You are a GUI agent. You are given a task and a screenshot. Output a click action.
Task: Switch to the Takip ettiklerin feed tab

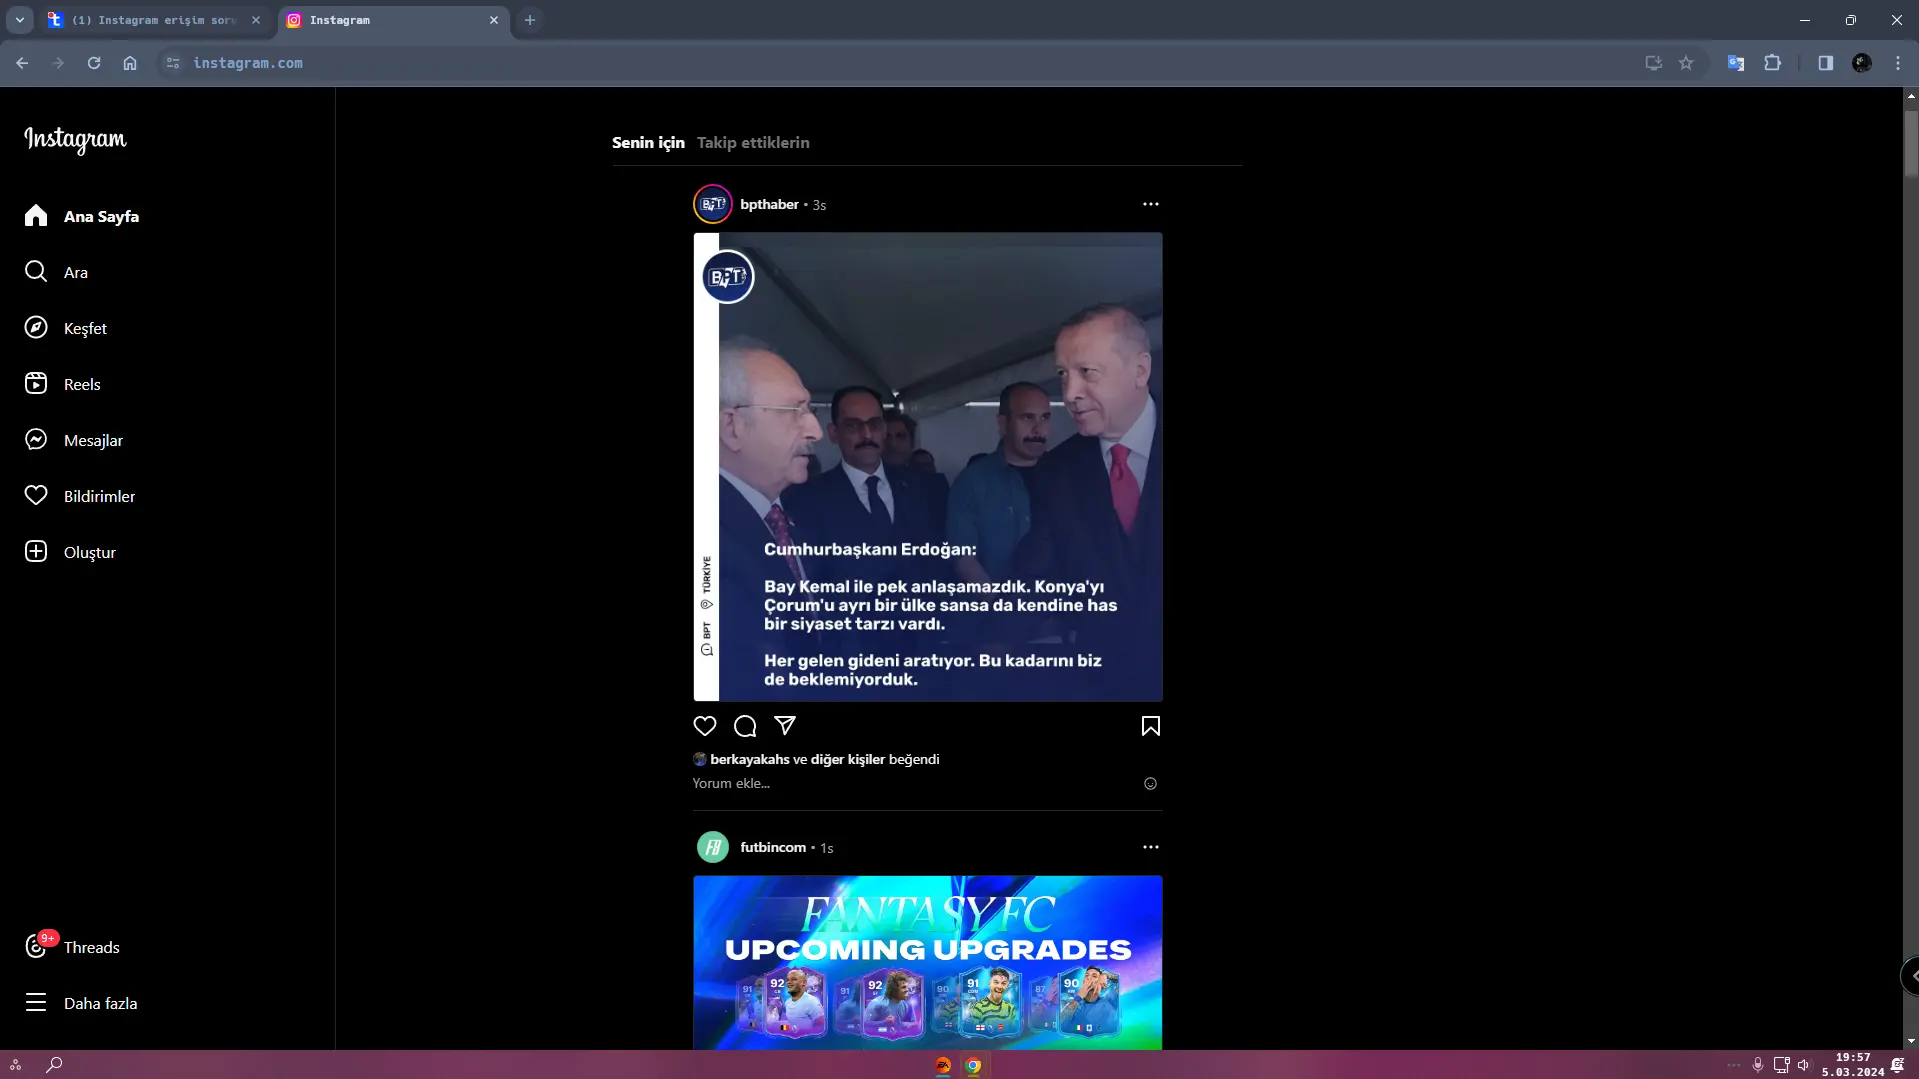tap(753, 142)
